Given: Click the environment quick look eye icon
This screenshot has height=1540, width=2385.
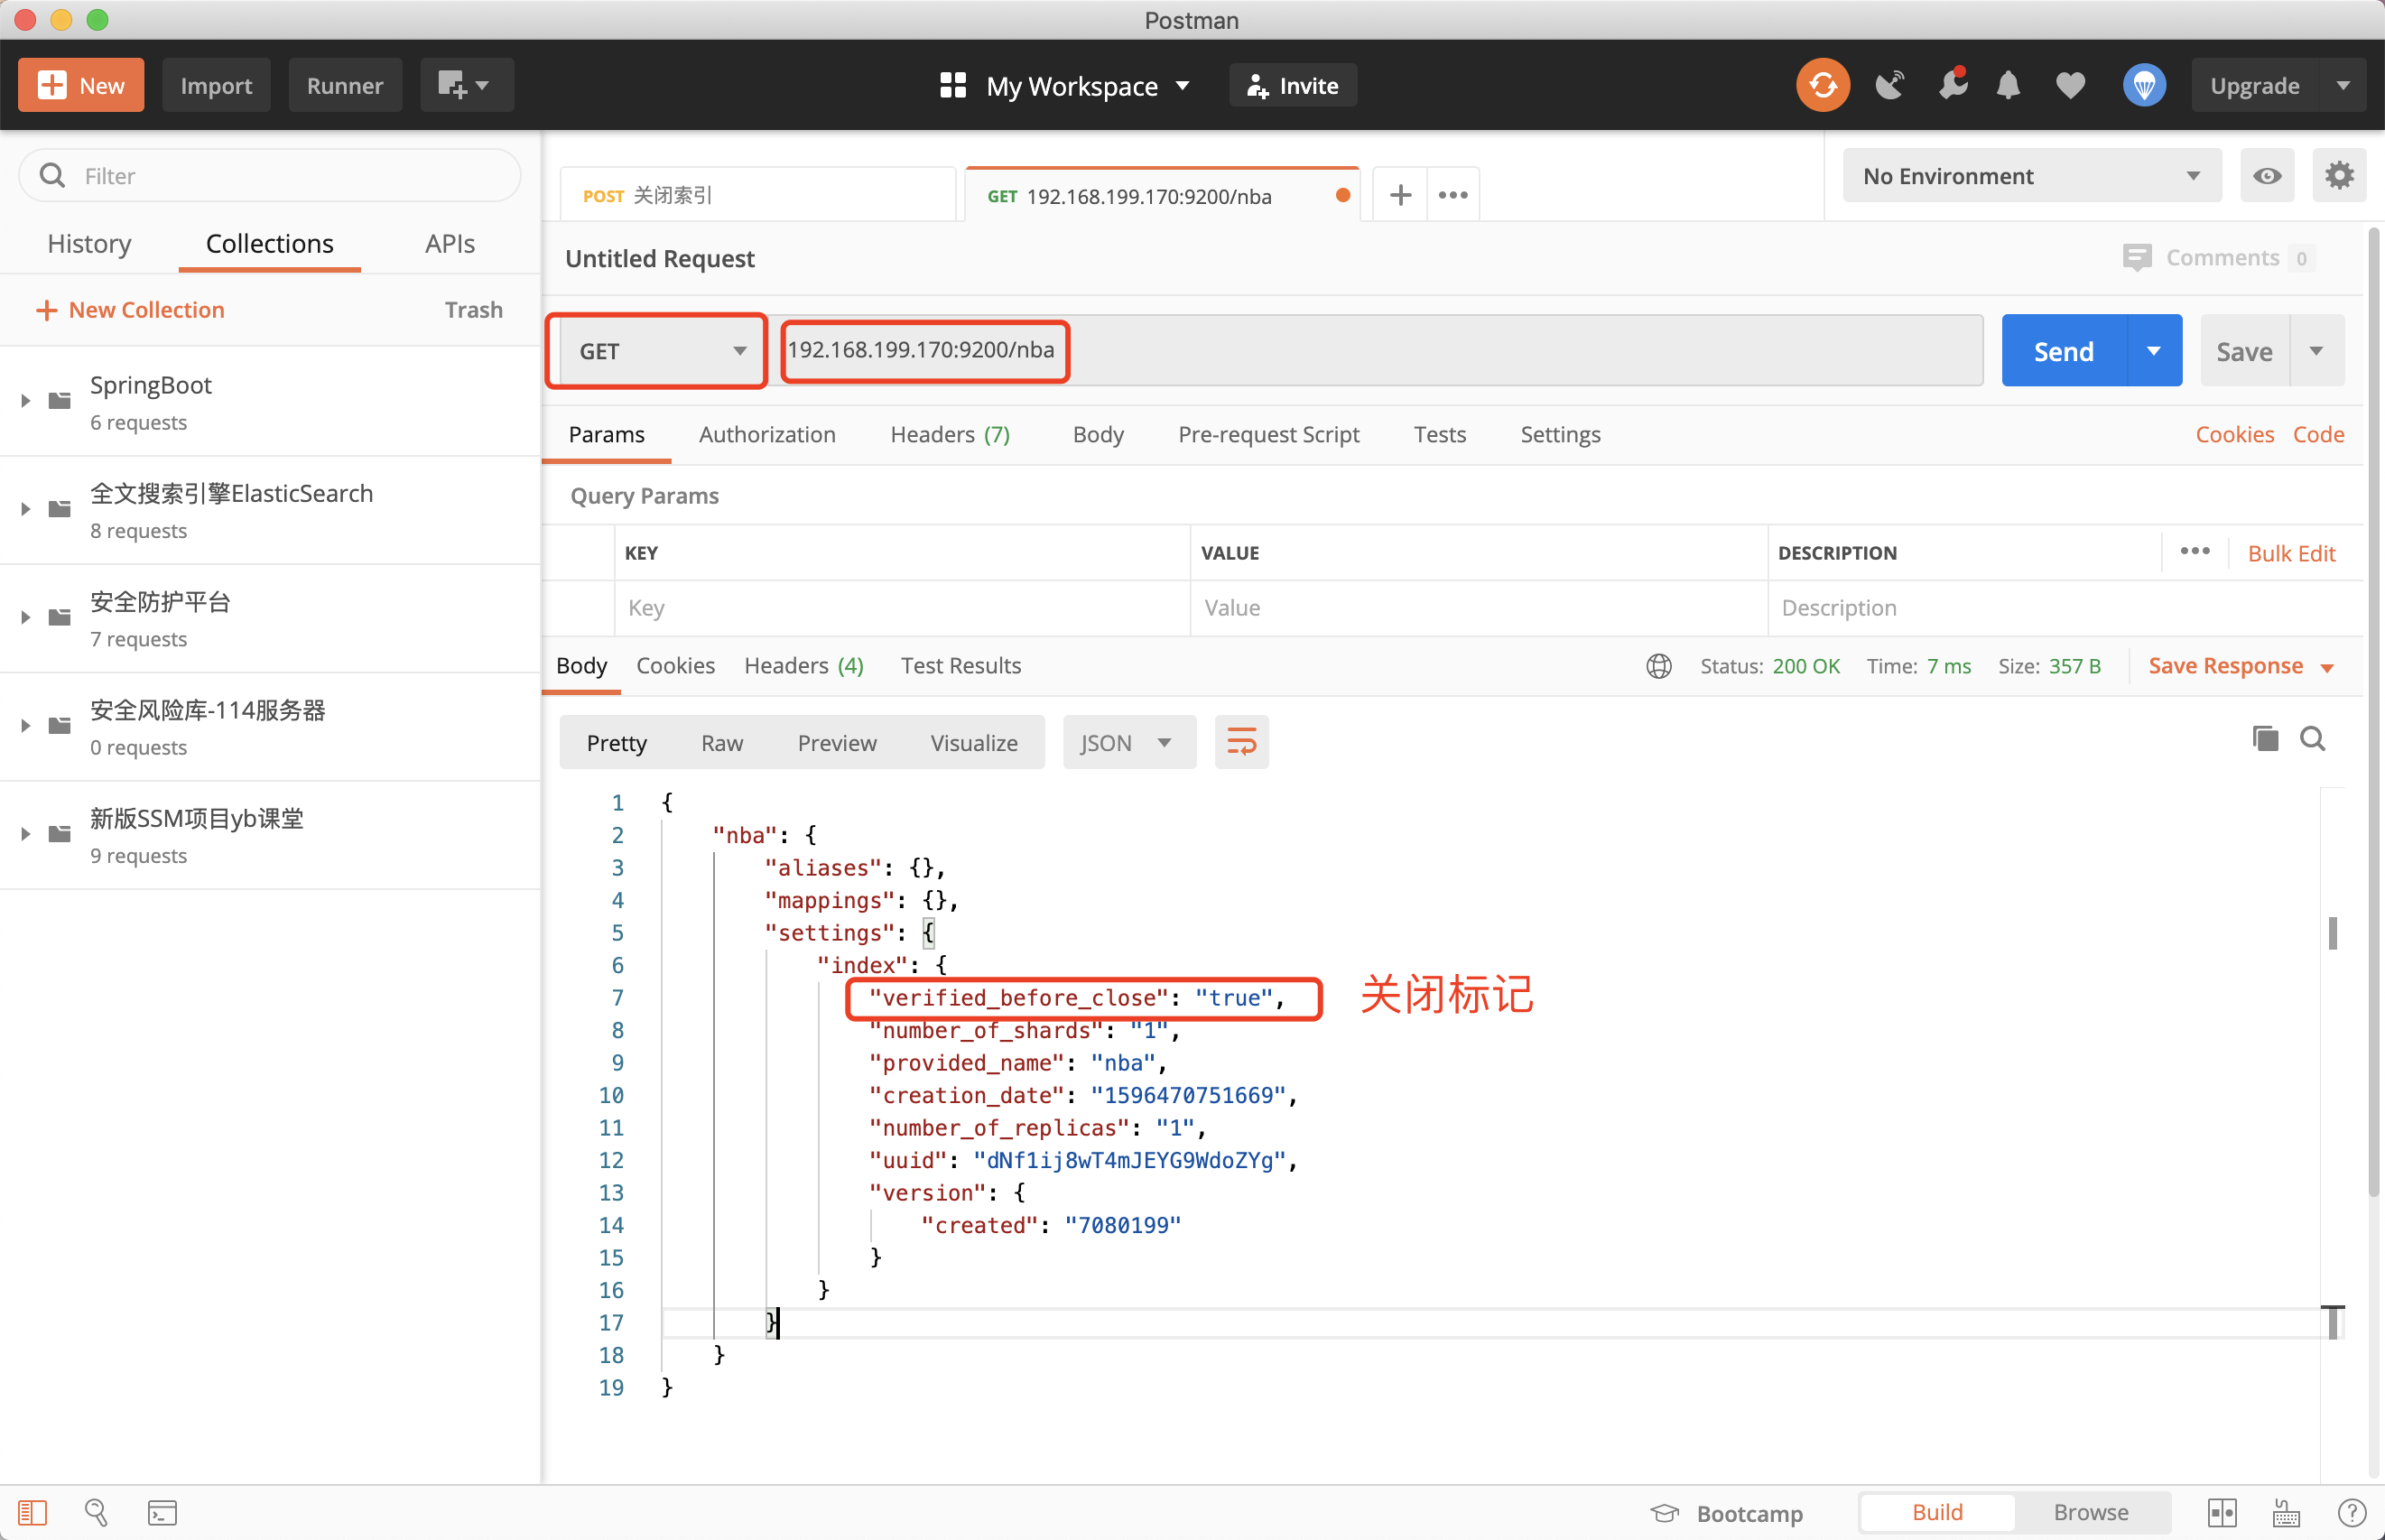Looking at the screenshot, I should 2266,176.
